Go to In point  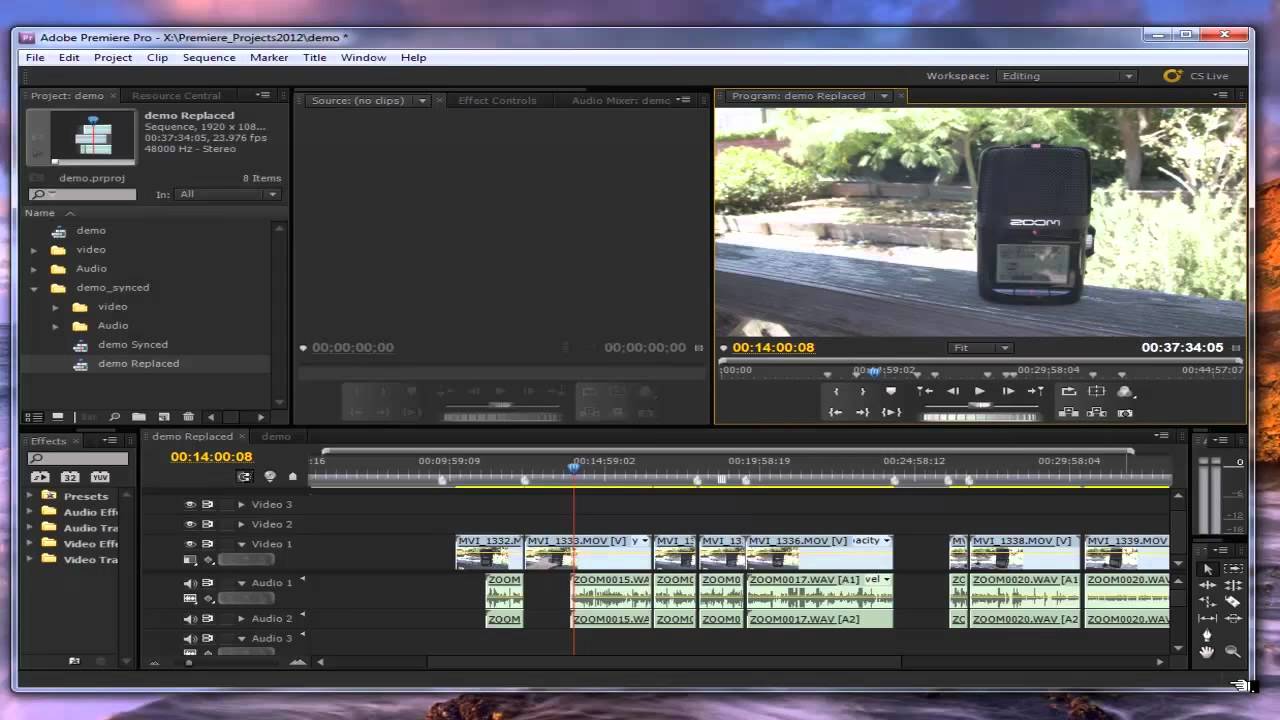[836, 412]
